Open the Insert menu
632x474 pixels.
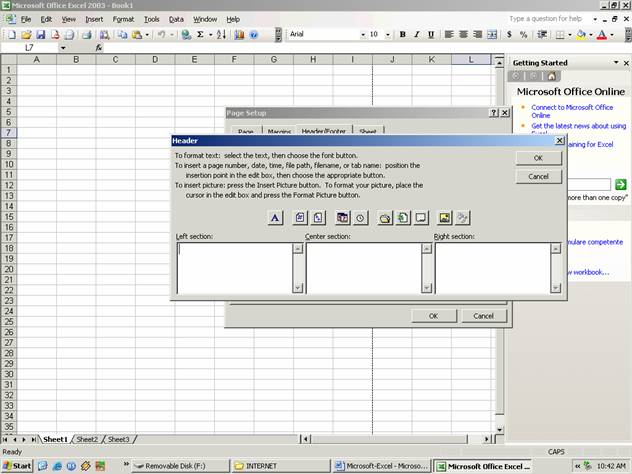tap(94, 19)
